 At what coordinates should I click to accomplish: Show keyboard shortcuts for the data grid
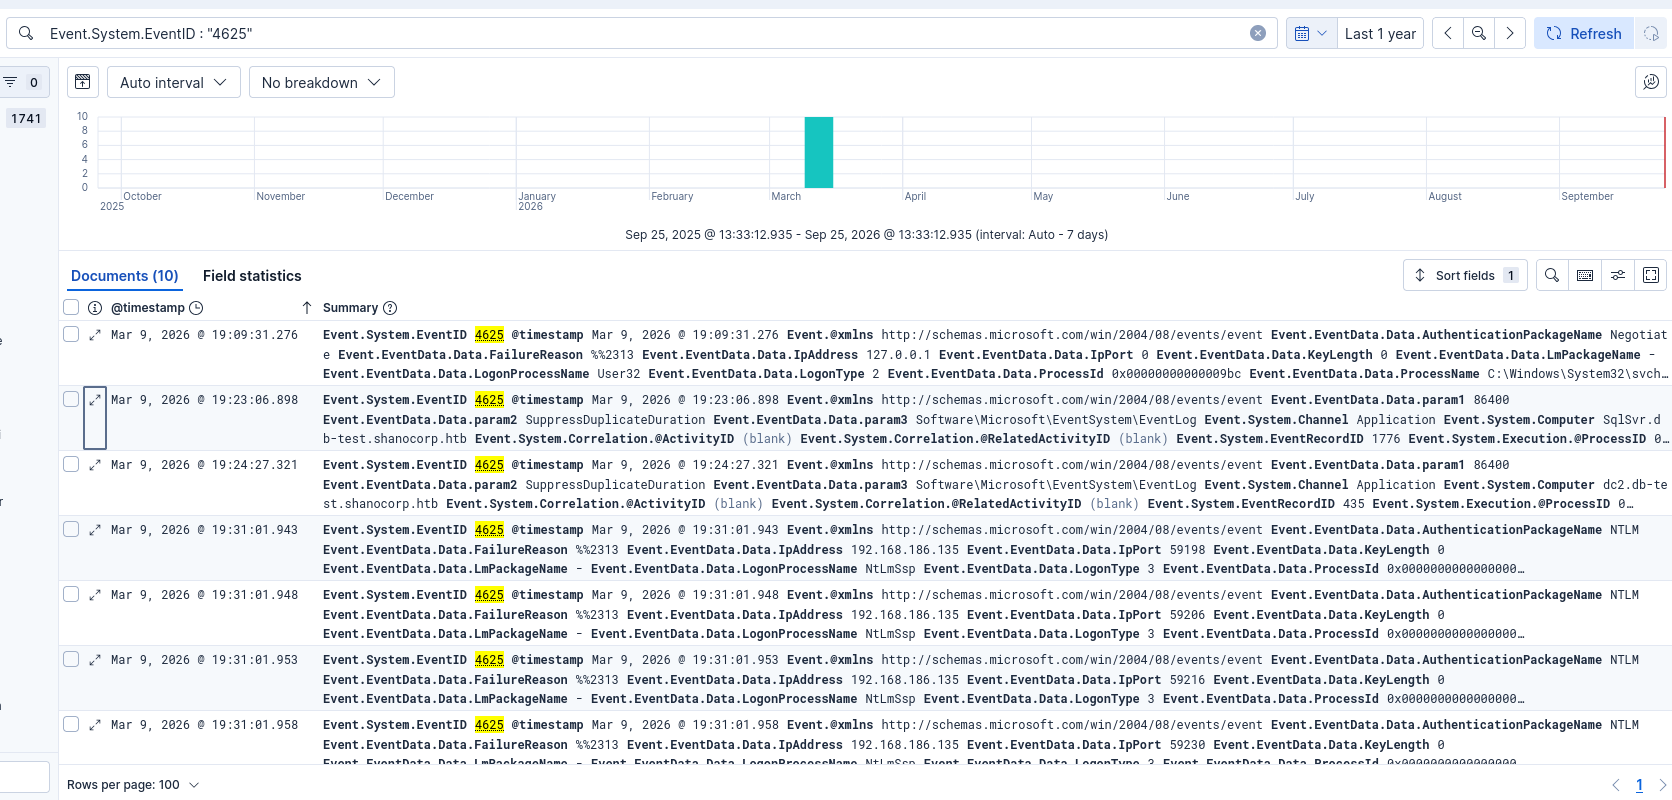pyautogui.click(x=1585, y=275)
